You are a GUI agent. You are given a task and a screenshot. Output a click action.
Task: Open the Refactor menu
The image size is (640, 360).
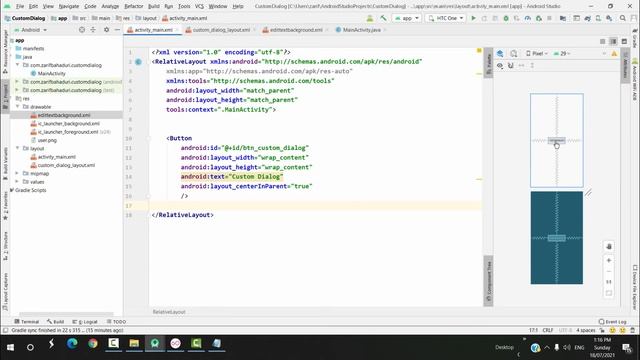tap(133, 6)
